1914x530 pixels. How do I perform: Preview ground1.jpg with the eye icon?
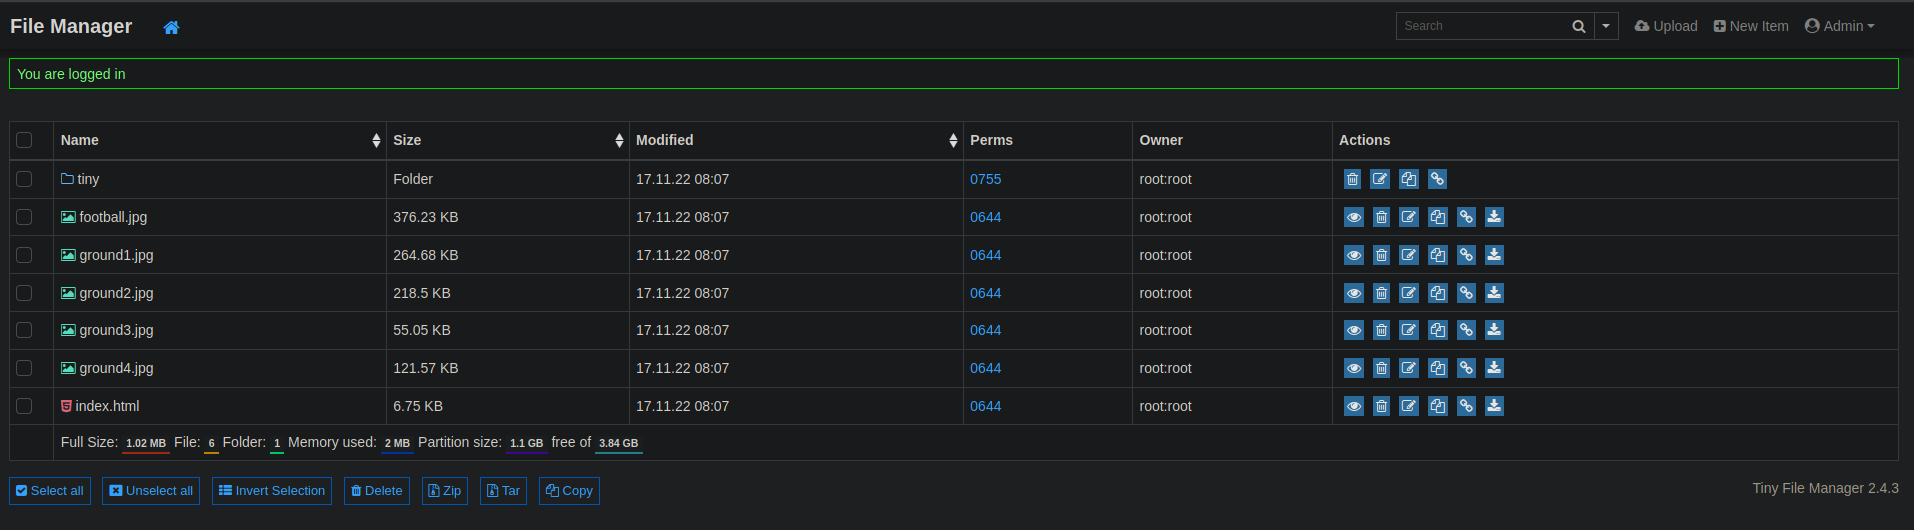click(x=1353, y=255)
